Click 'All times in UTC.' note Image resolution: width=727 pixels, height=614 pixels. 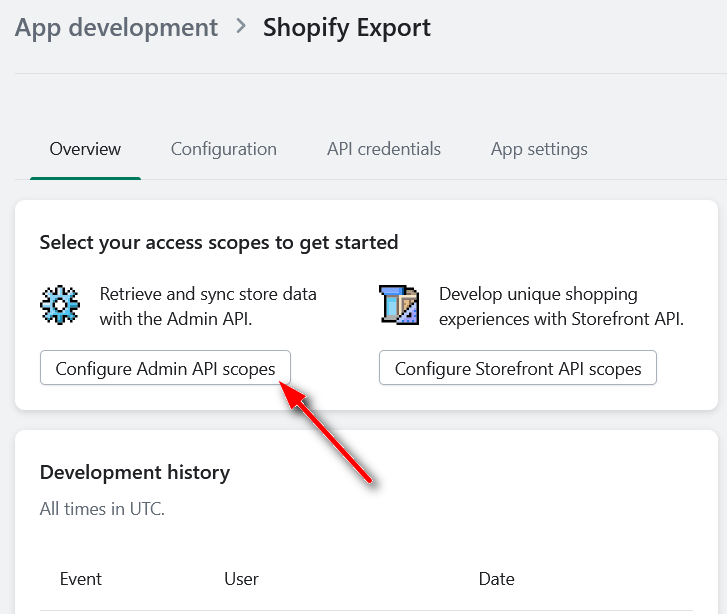[x=102, y=509]
